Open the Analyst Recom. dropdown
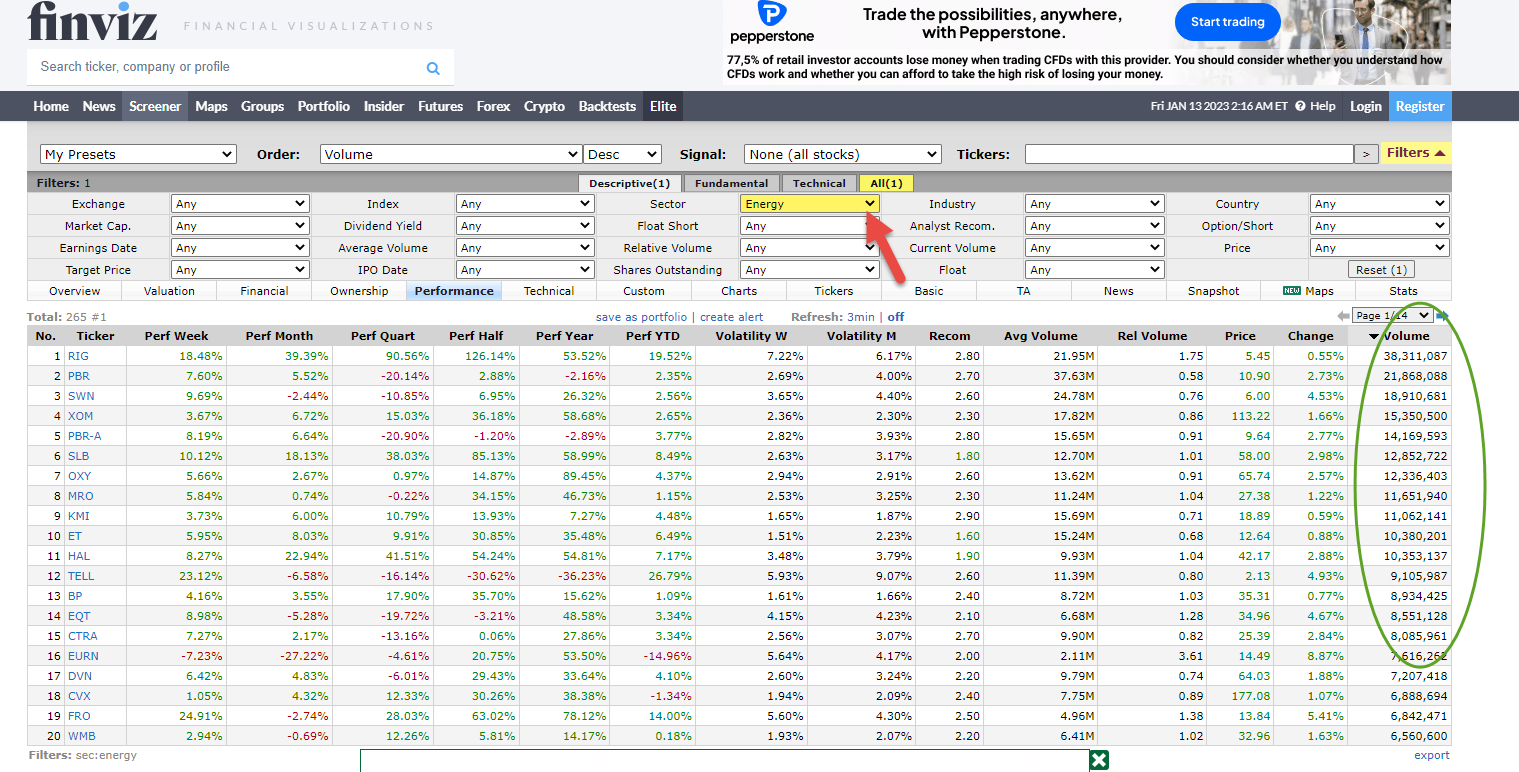The image size is (1519, 772). pos(1095,226)
